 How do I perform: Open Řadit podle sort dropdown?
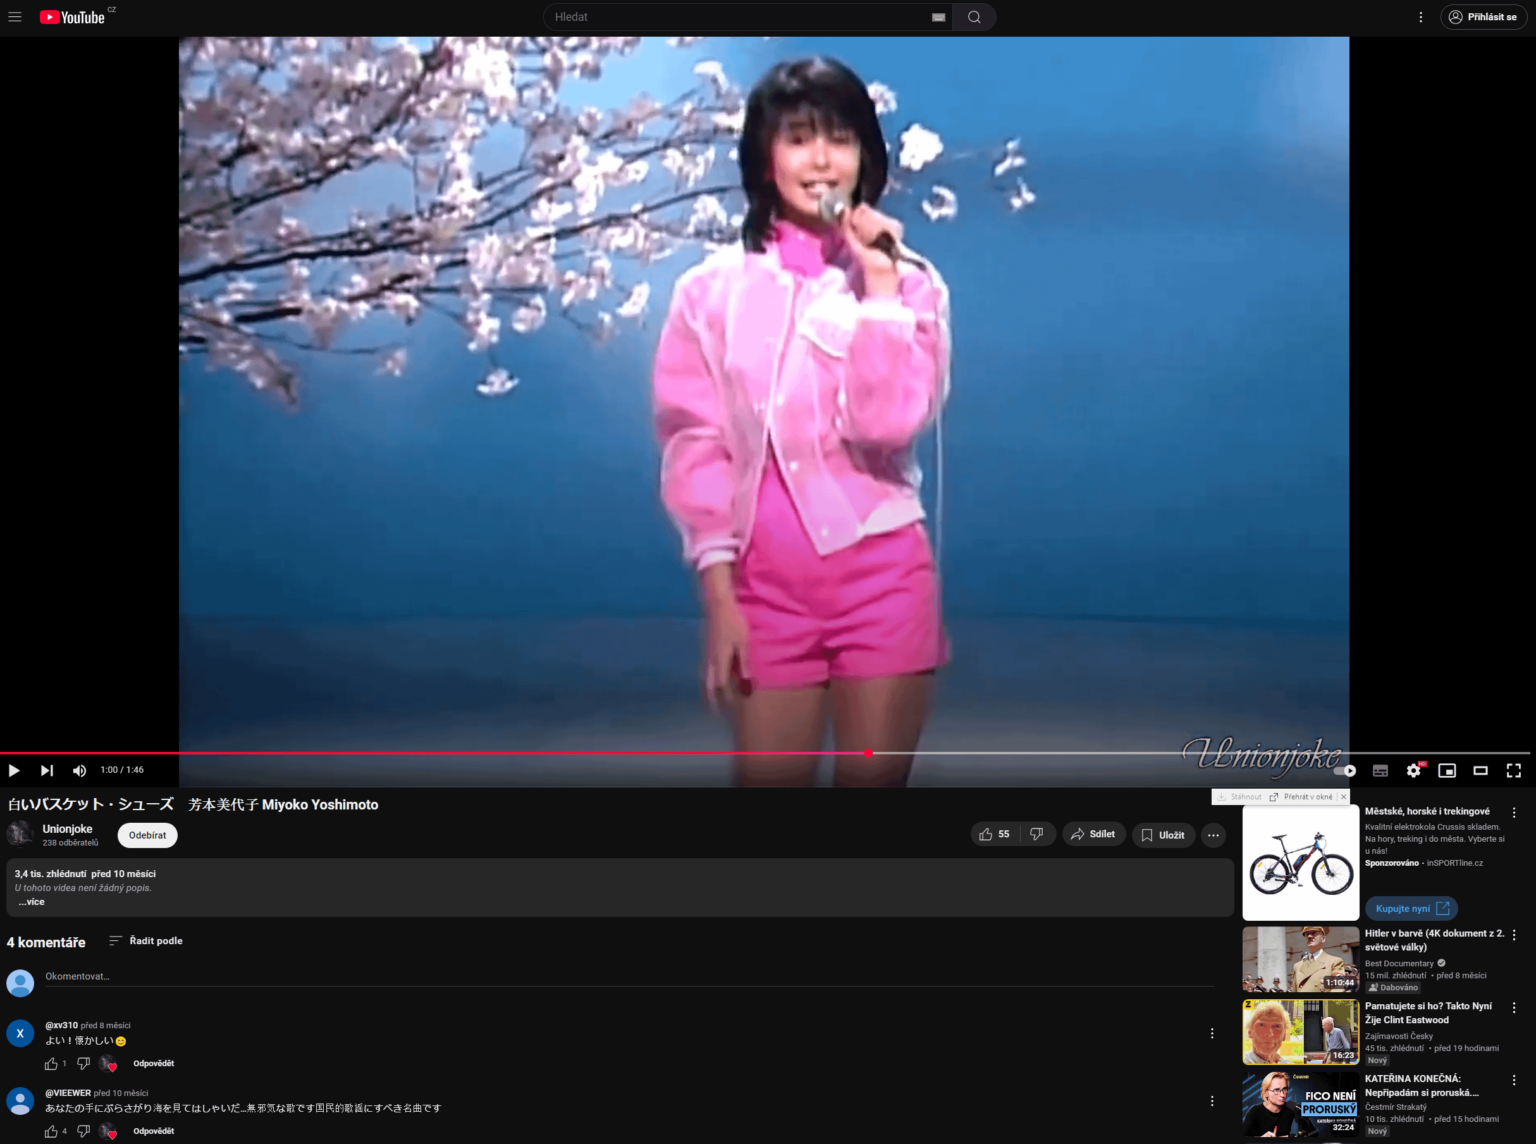[x=146, y=941]
